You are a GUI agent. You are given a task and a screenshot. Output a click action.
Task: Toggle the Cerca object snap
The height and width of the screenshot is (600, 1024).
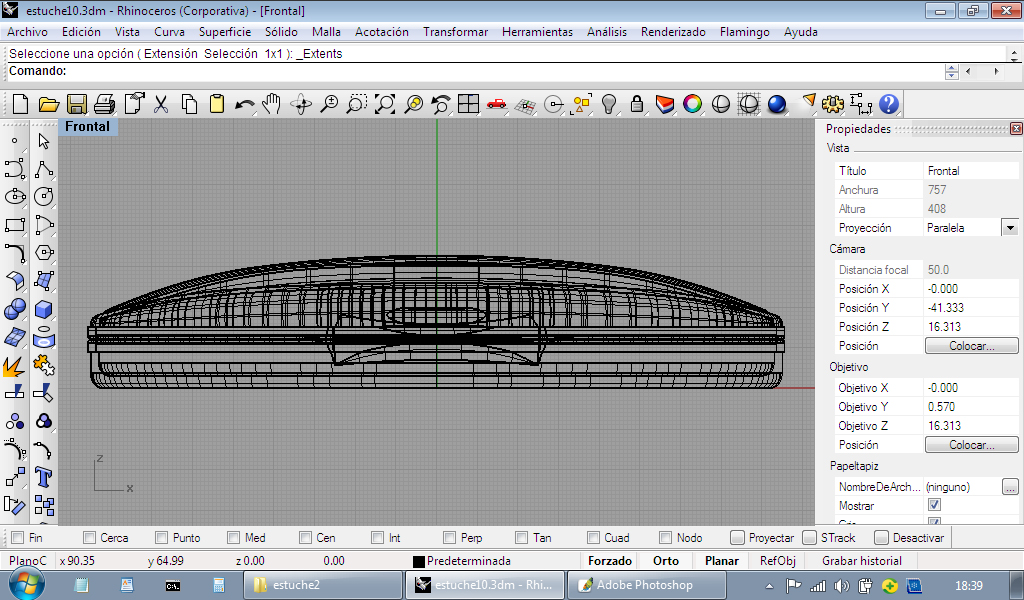coord(90,538)
